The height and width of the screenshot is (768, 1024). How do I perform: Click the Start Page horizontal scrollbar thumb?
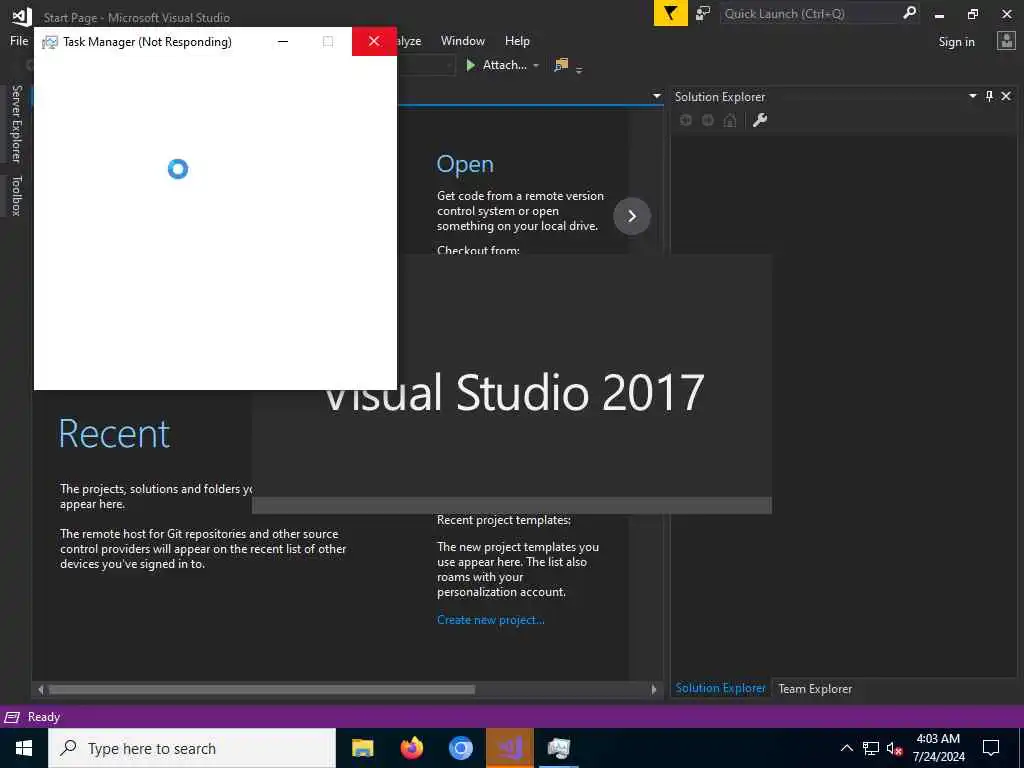(262, 690)
